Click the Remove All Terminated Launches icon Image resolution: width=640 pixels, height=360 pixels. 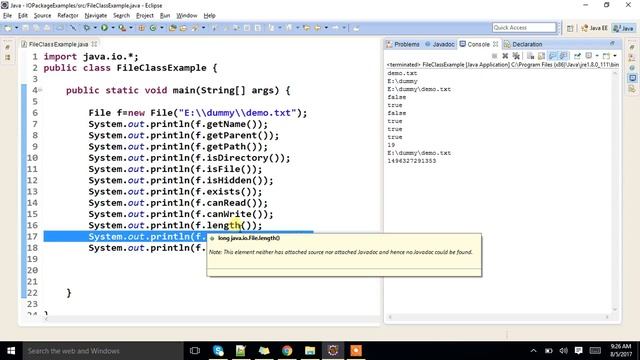516,56
